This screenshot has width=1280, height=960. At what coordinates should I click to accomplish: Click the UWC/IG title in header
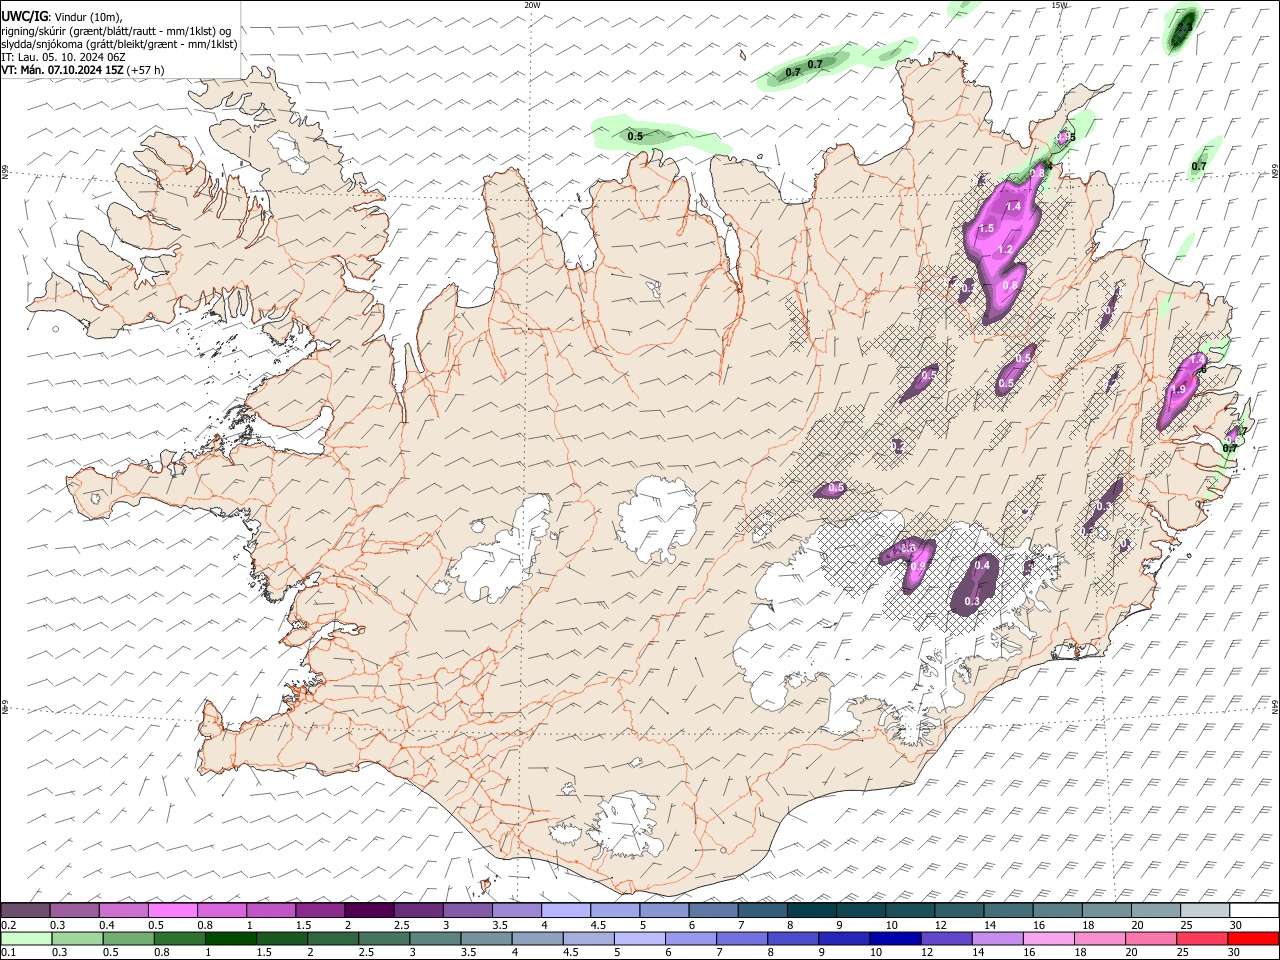23,16
